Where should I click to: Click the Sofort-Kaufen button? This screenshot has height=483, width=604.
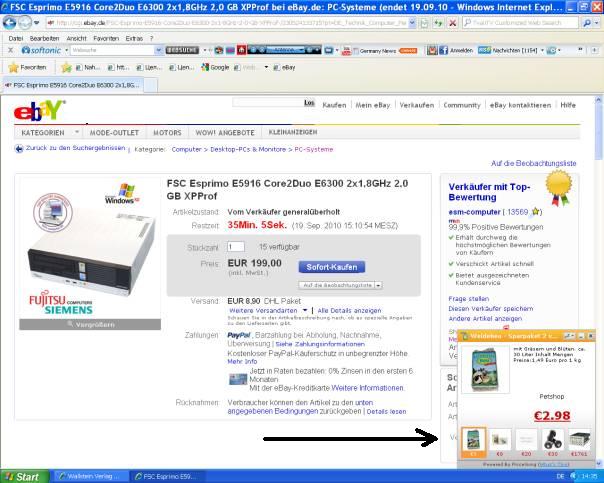coord(332,267)
